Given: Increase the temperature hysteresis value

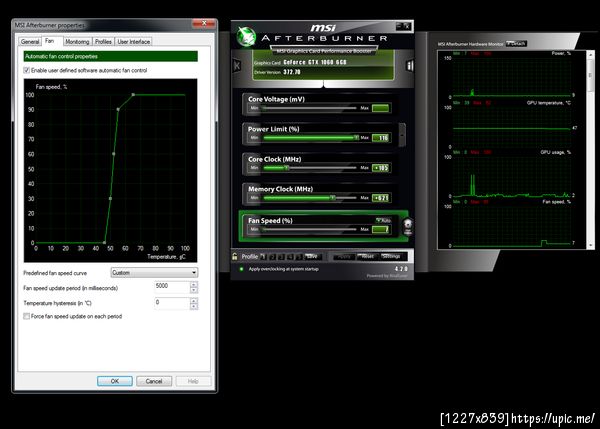Looking at the screenshot, I should [194, 301].
